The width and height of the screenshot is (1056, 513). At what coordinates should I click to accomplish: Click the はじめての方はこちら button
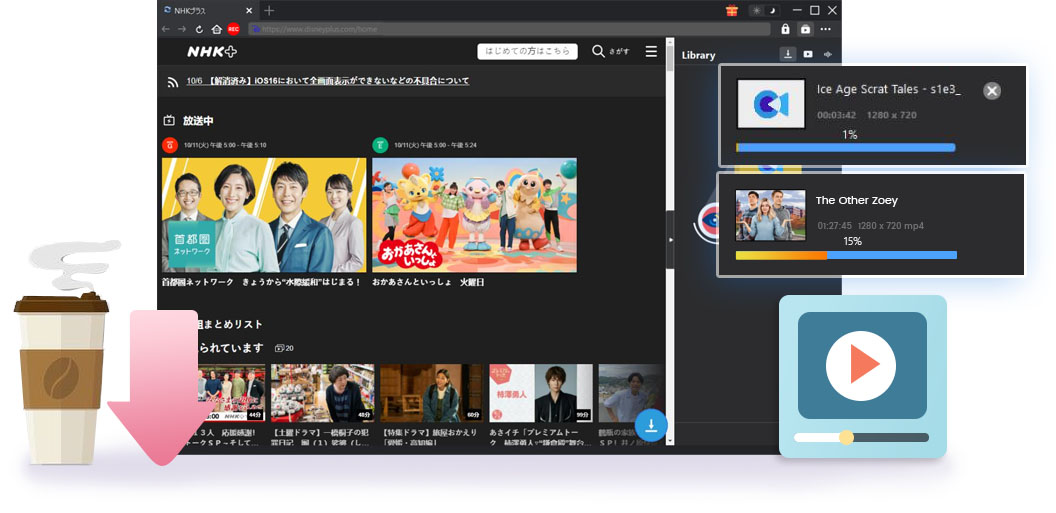coord(527,51)
